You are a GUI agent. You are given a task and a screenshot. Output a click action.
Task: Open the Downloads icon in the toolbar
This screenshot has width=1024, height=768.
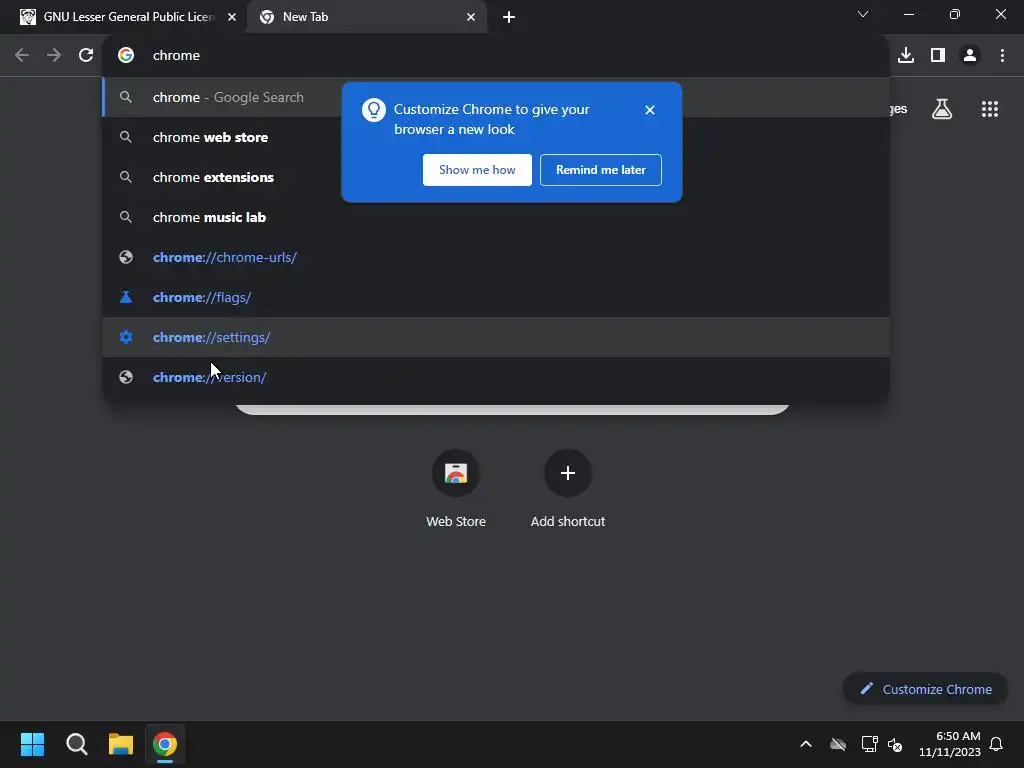coord(906,56)
